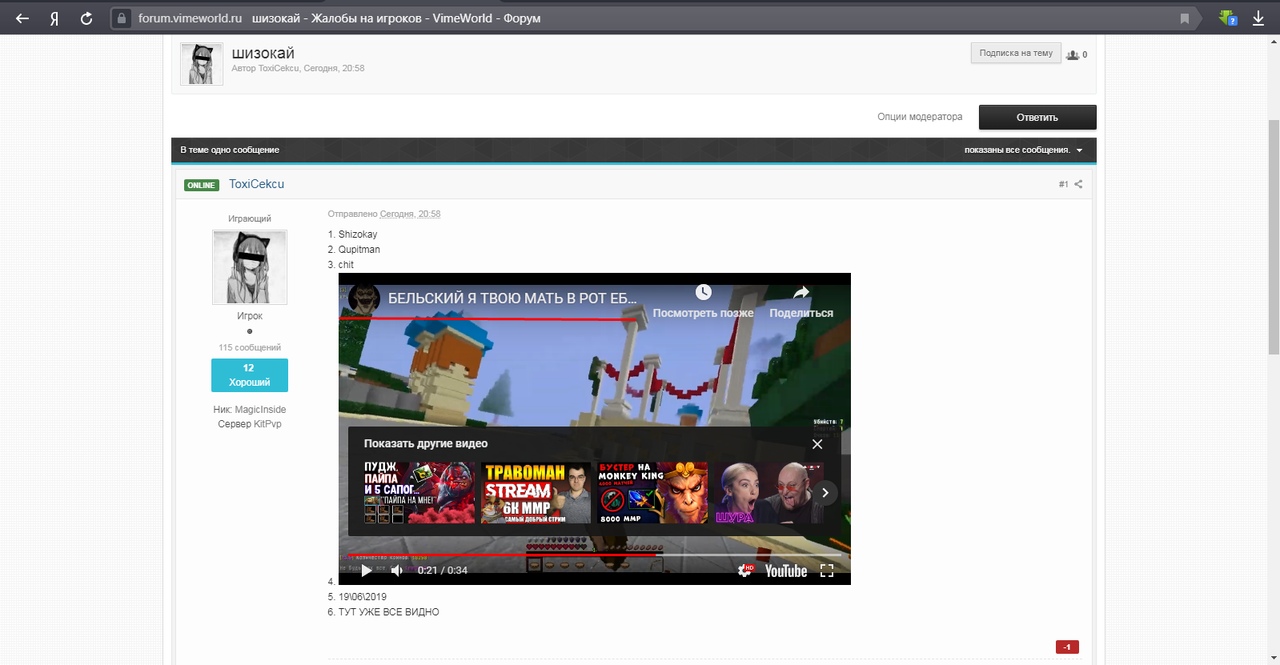This screenshot has height=665, width=1280.
Task: Watch the video on YouTube via the logo
Action: 786,571
